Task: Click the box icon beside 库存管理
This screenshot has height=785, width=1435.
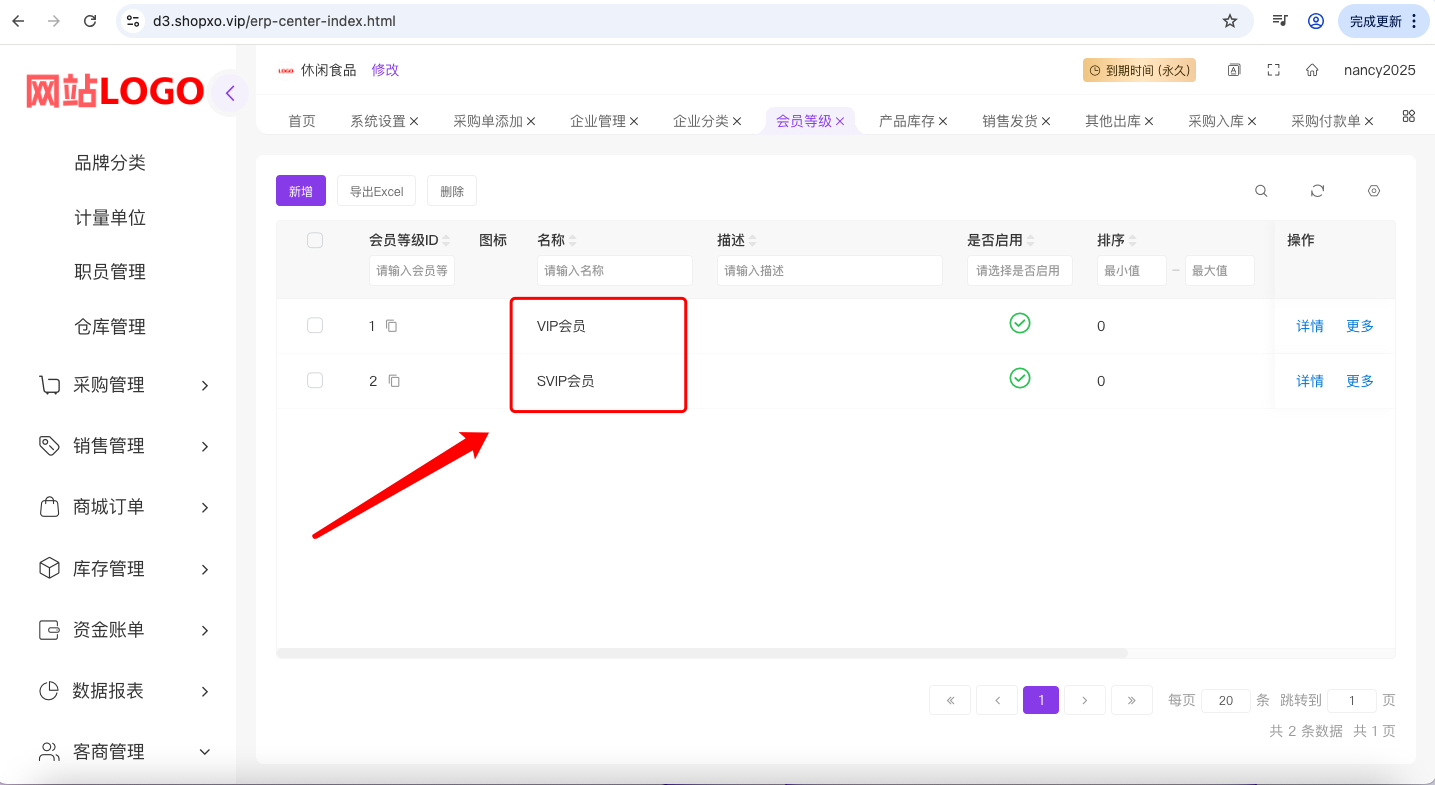Action: [49, 569]
